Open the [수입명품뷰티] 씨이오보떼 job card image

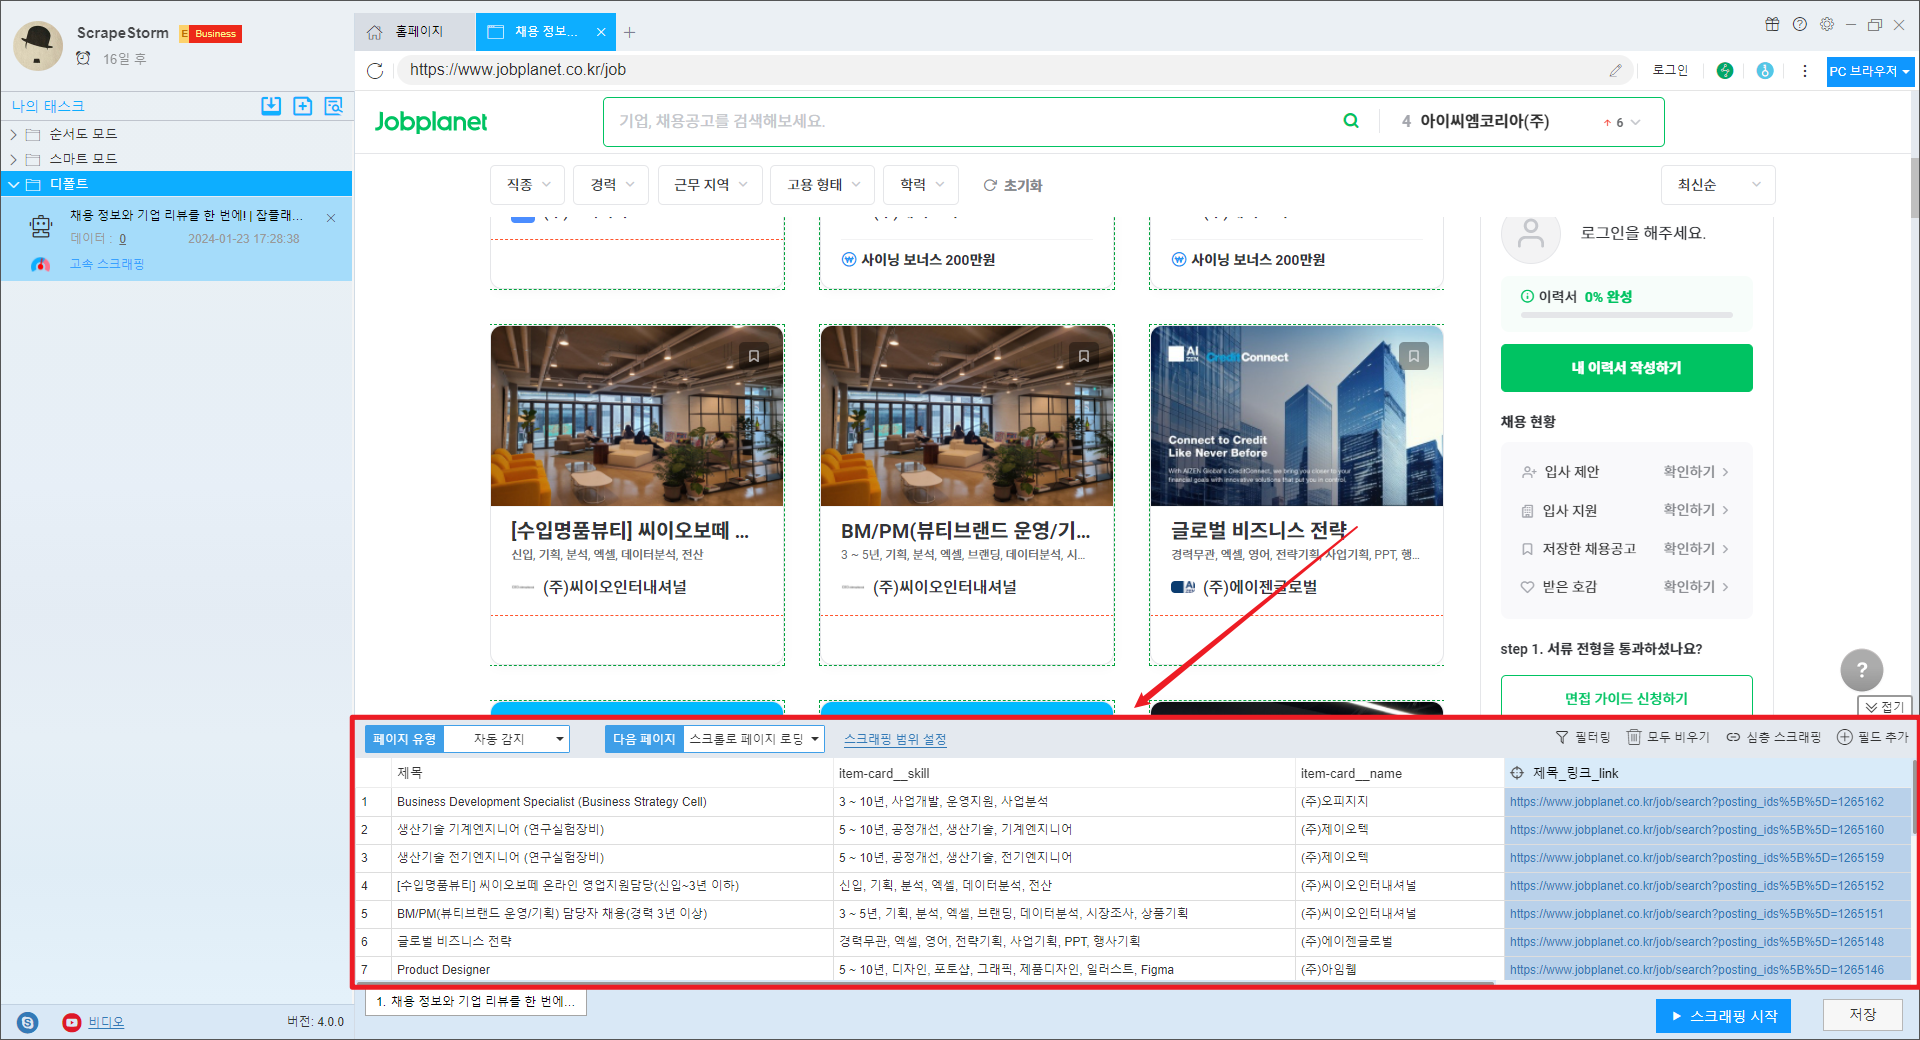click(637, 416)
